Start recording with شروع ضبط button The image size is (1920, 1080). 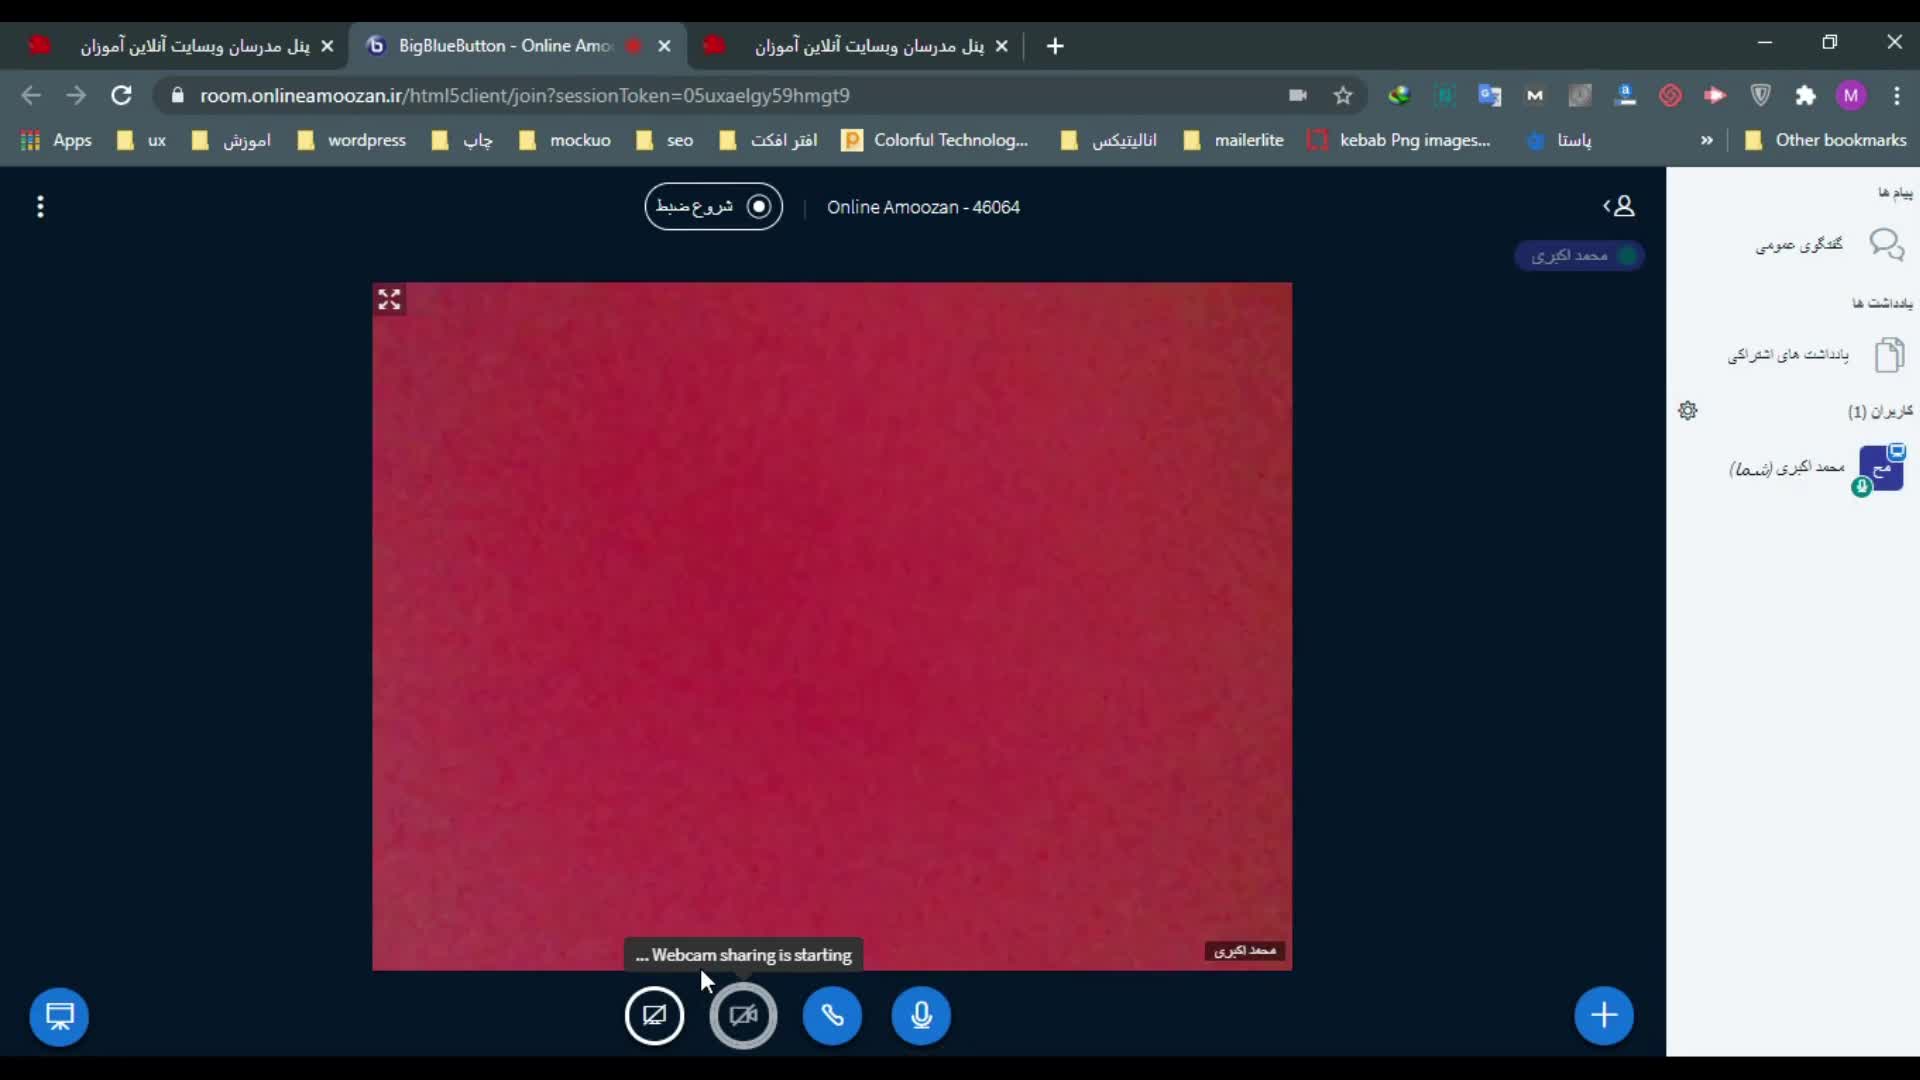pos(713,207)
